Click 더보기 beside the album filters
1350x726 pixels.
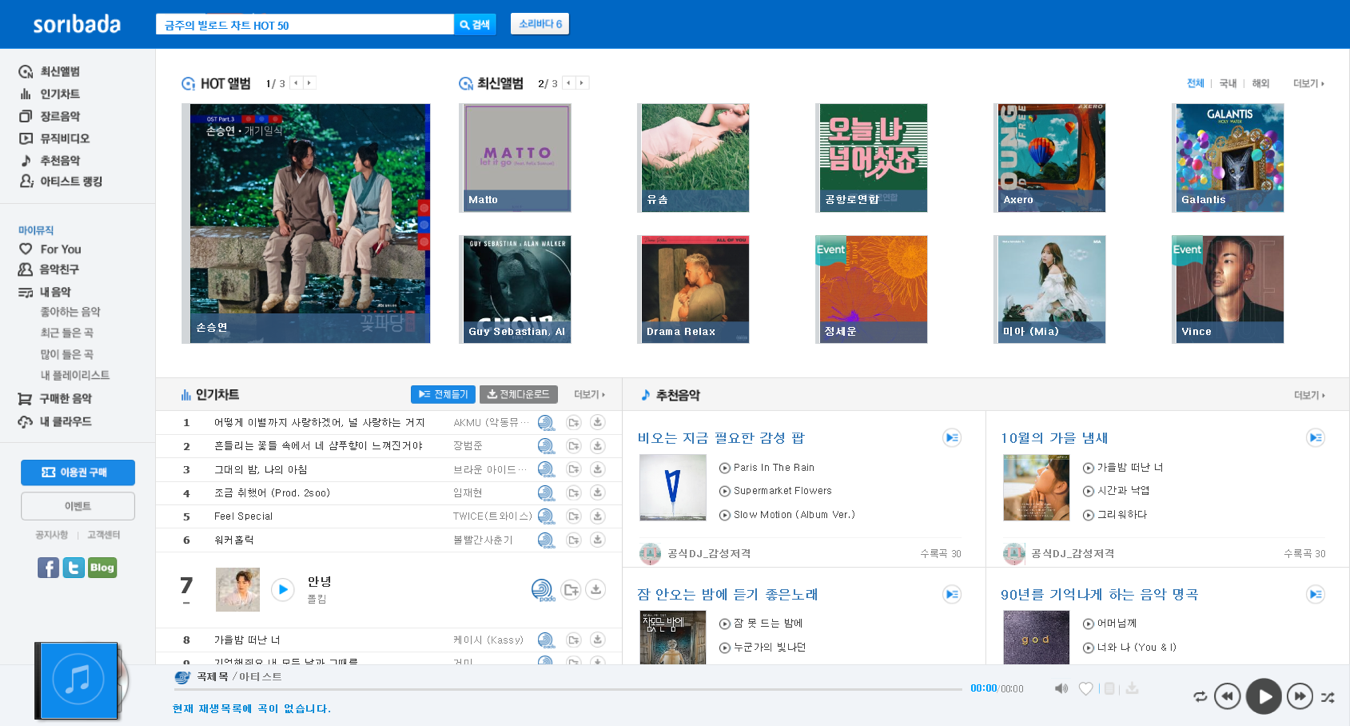pyautogui.click(x=1308, y=83)
